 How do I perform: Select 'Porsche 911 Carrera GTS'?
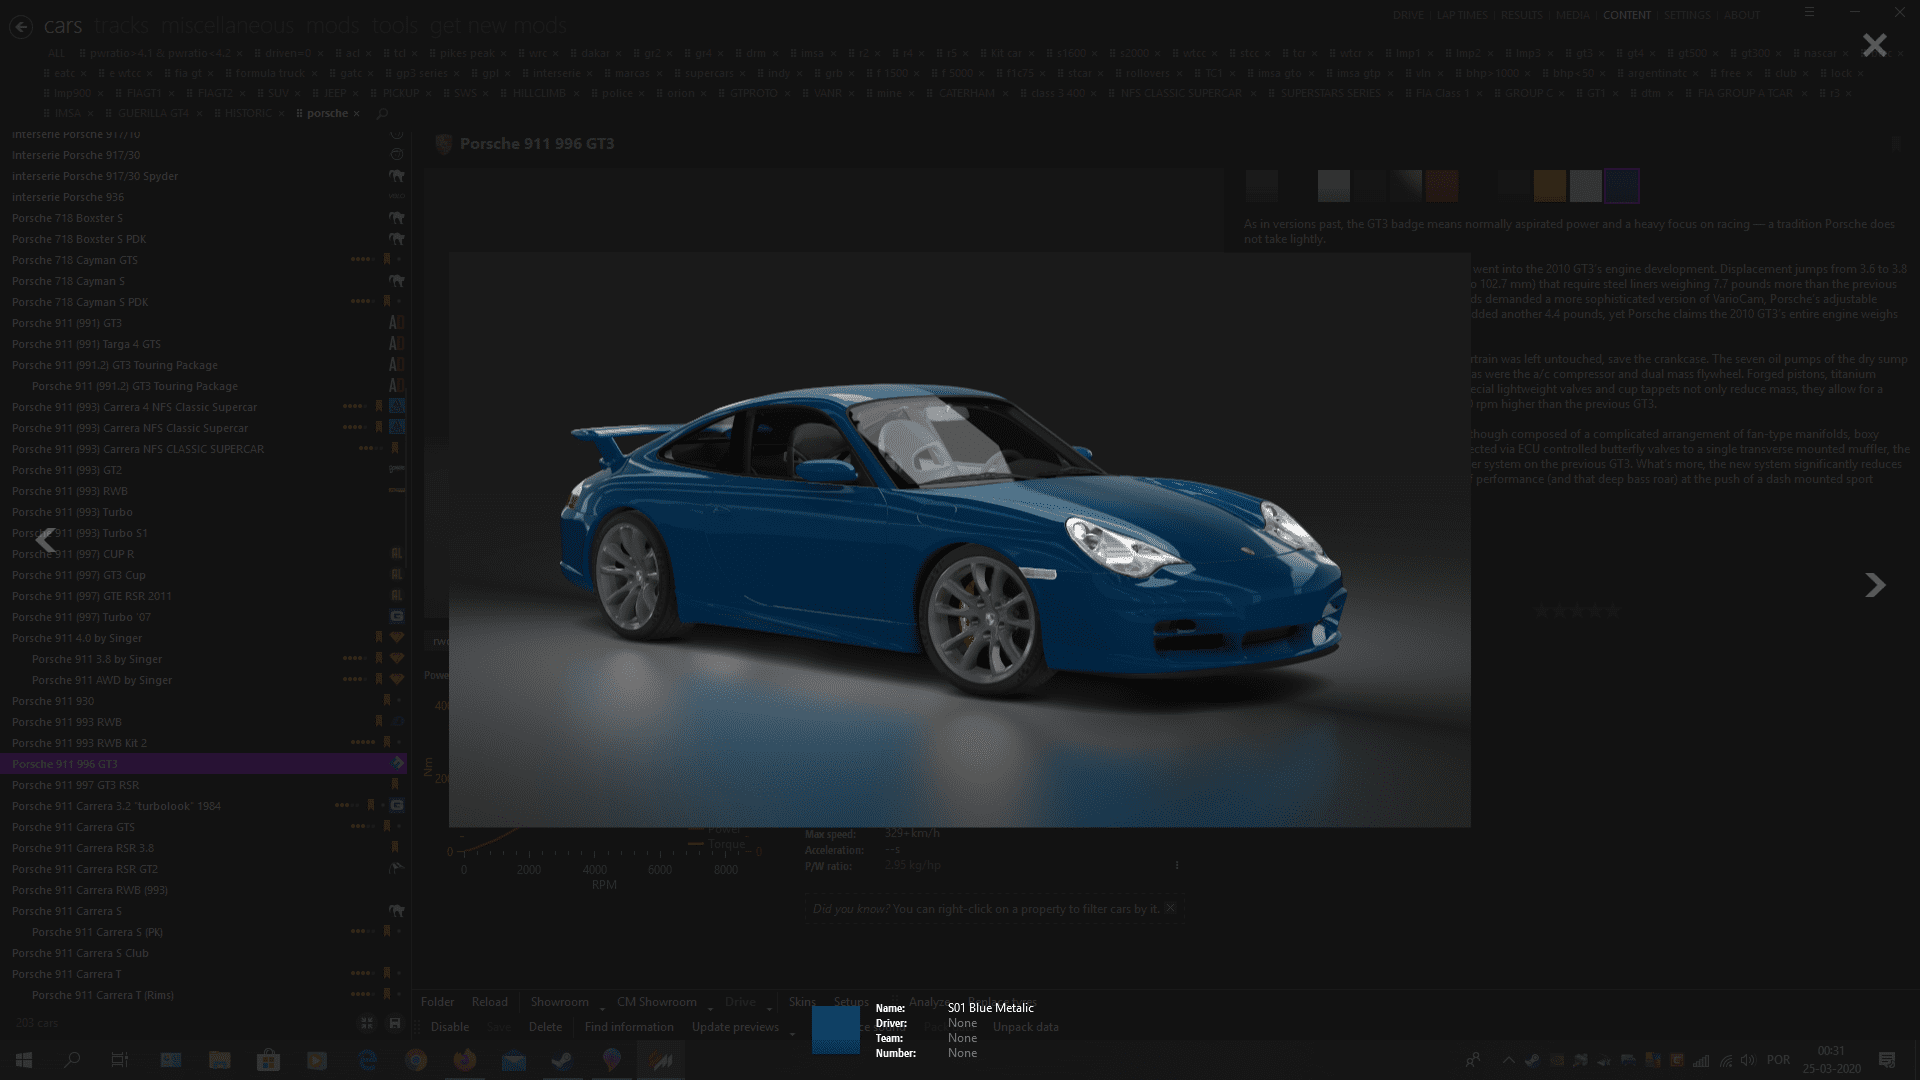203,827
